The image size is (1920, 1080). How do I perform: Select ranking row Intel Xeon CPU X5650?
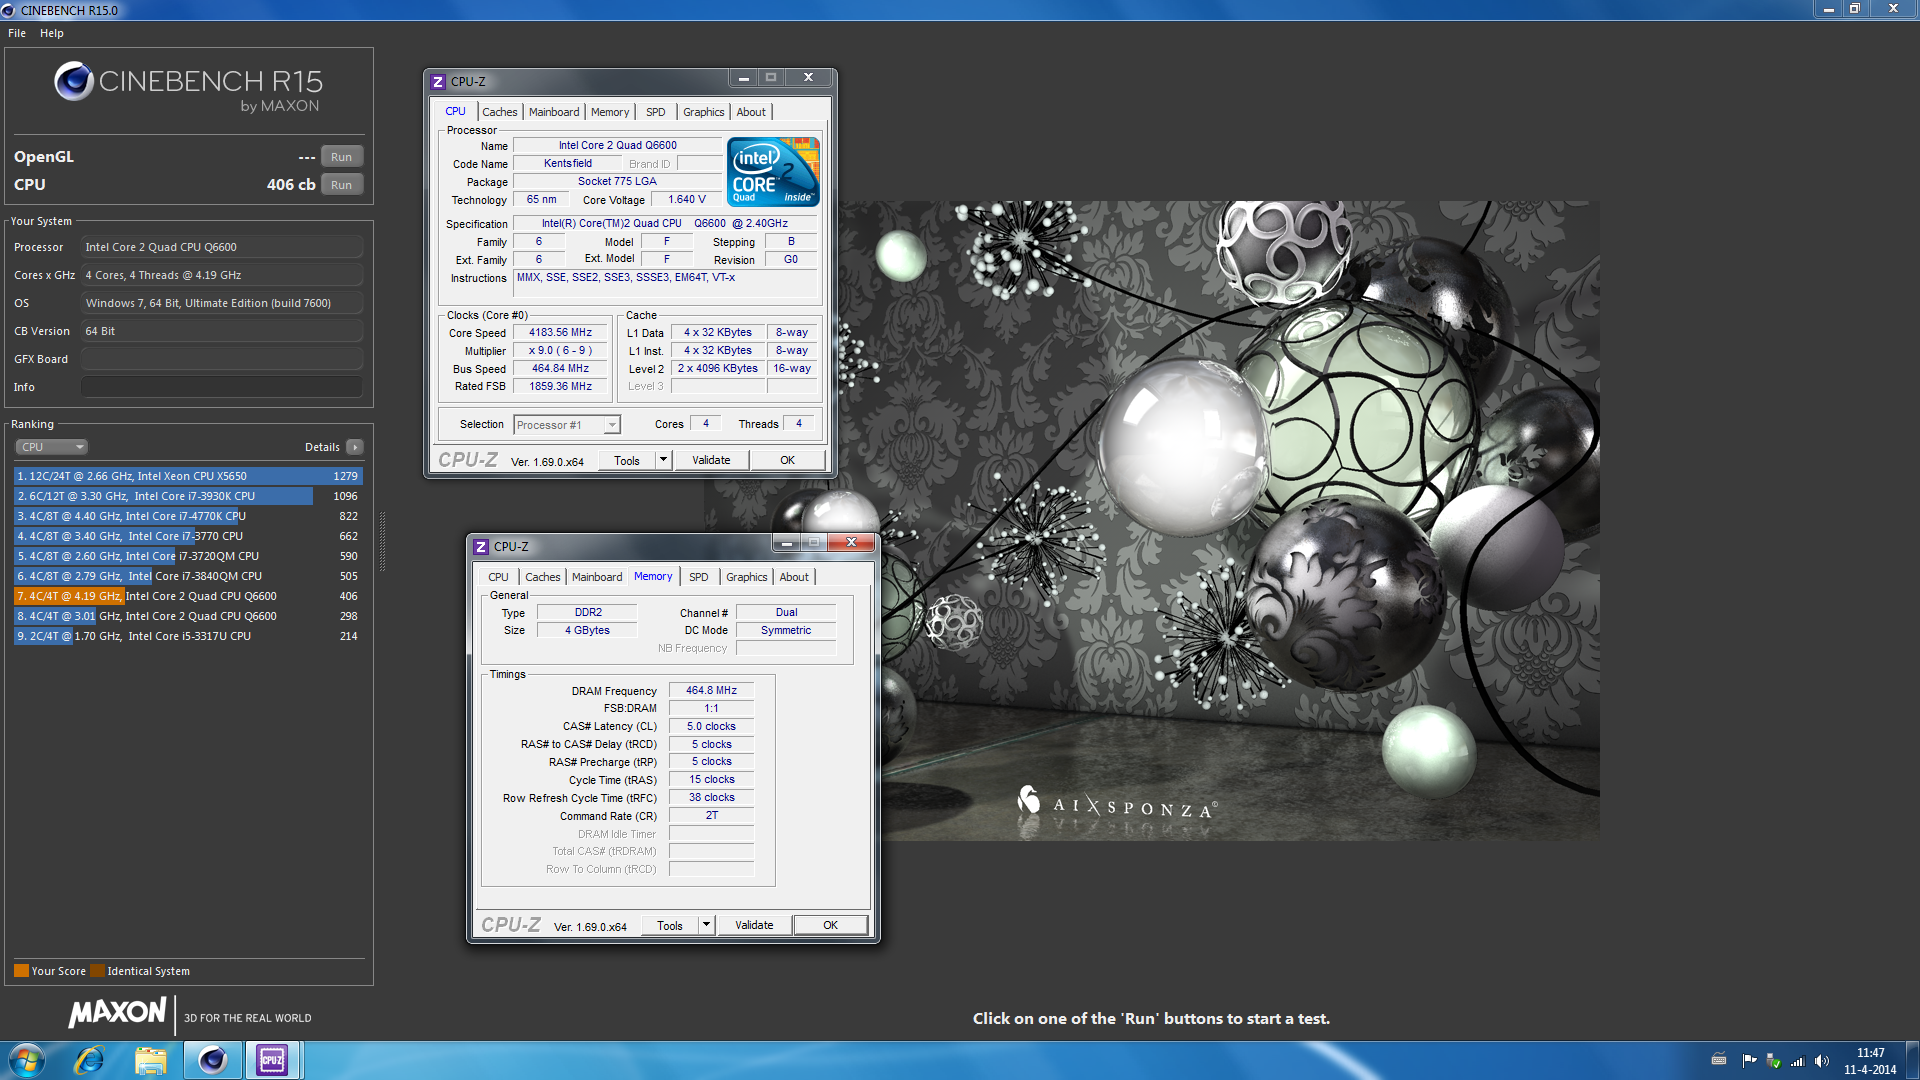click(188, 476)
